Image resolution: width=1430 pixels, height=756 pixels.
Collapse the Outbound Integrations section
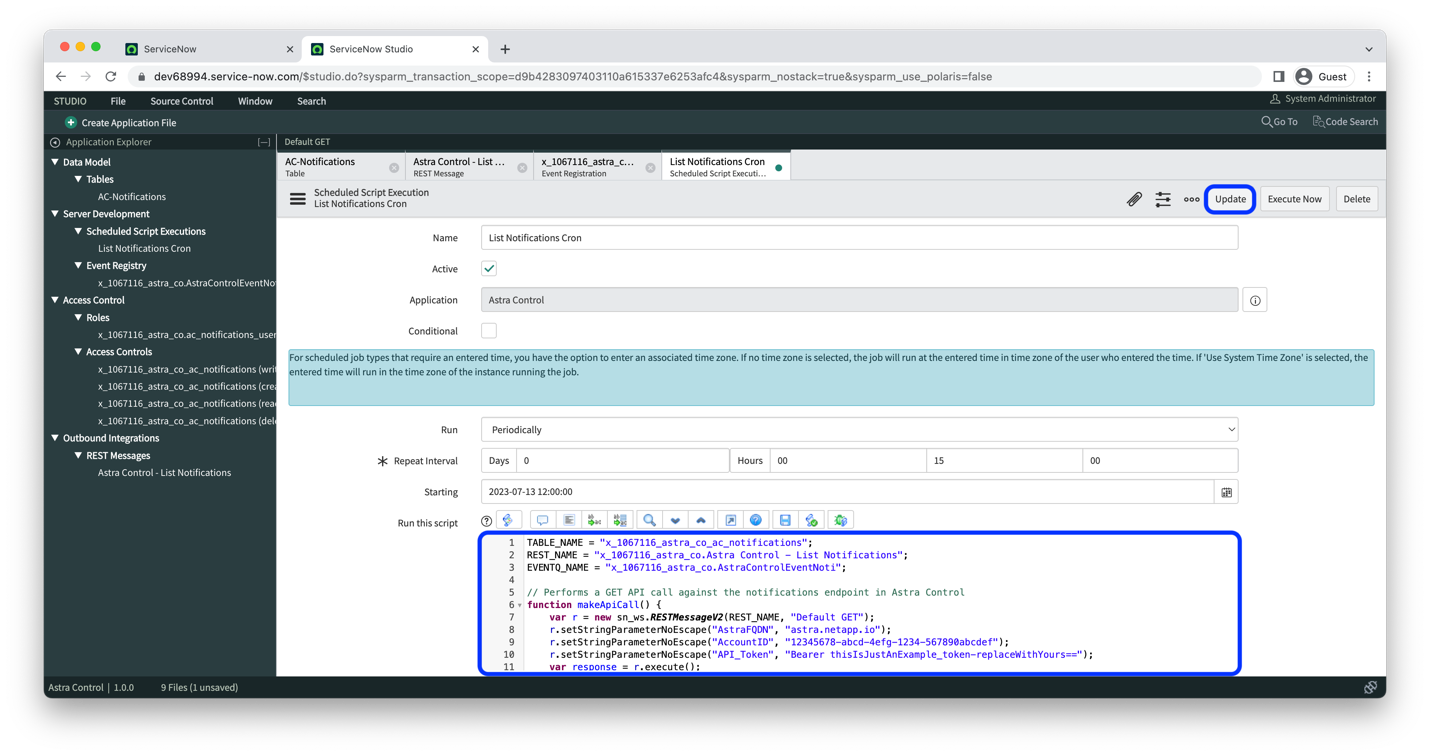pos(55,438)
